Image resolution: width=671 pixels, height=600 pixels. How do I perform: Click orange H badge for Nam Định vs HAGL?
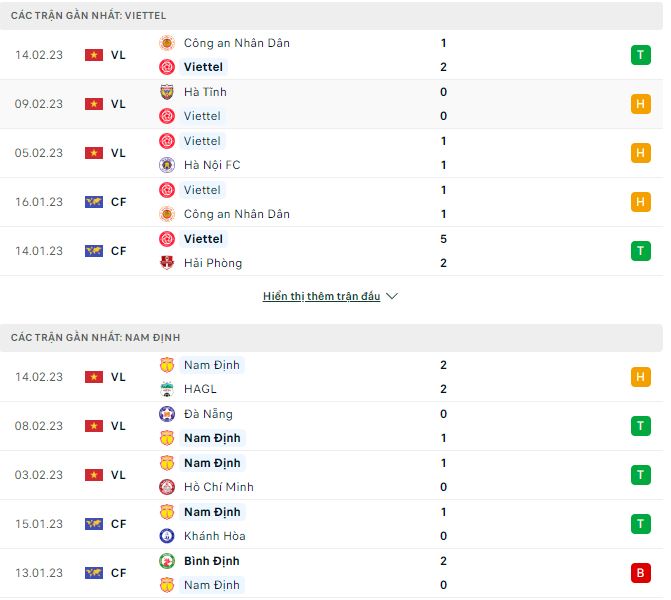click(640, 377)
